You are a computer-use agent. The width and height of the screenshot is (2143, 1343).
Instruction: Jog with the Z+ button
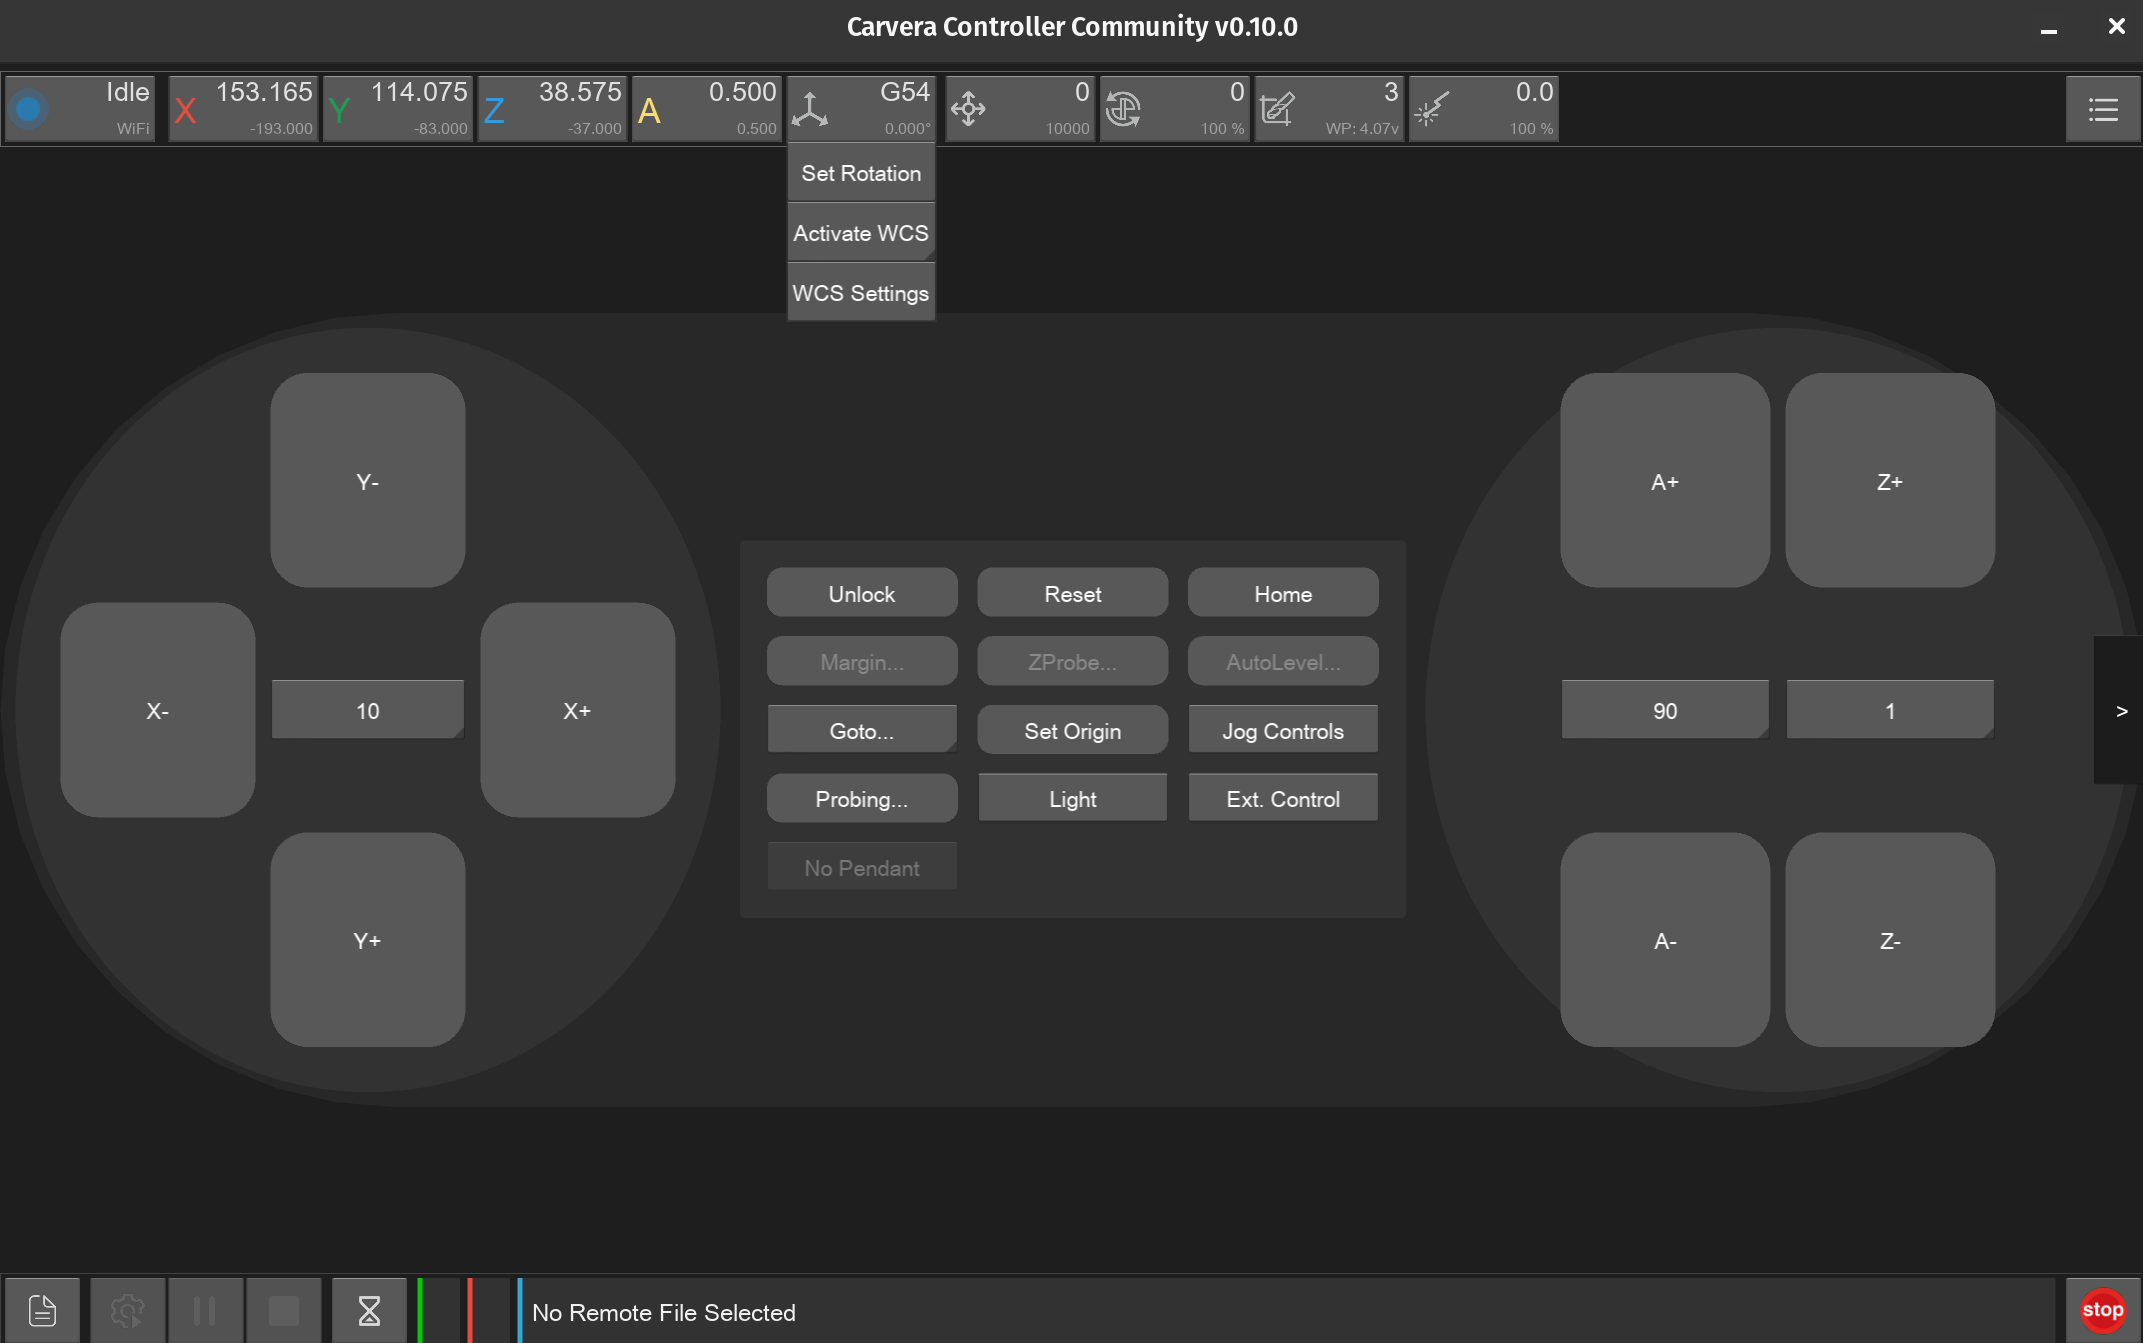[1889, 481]
